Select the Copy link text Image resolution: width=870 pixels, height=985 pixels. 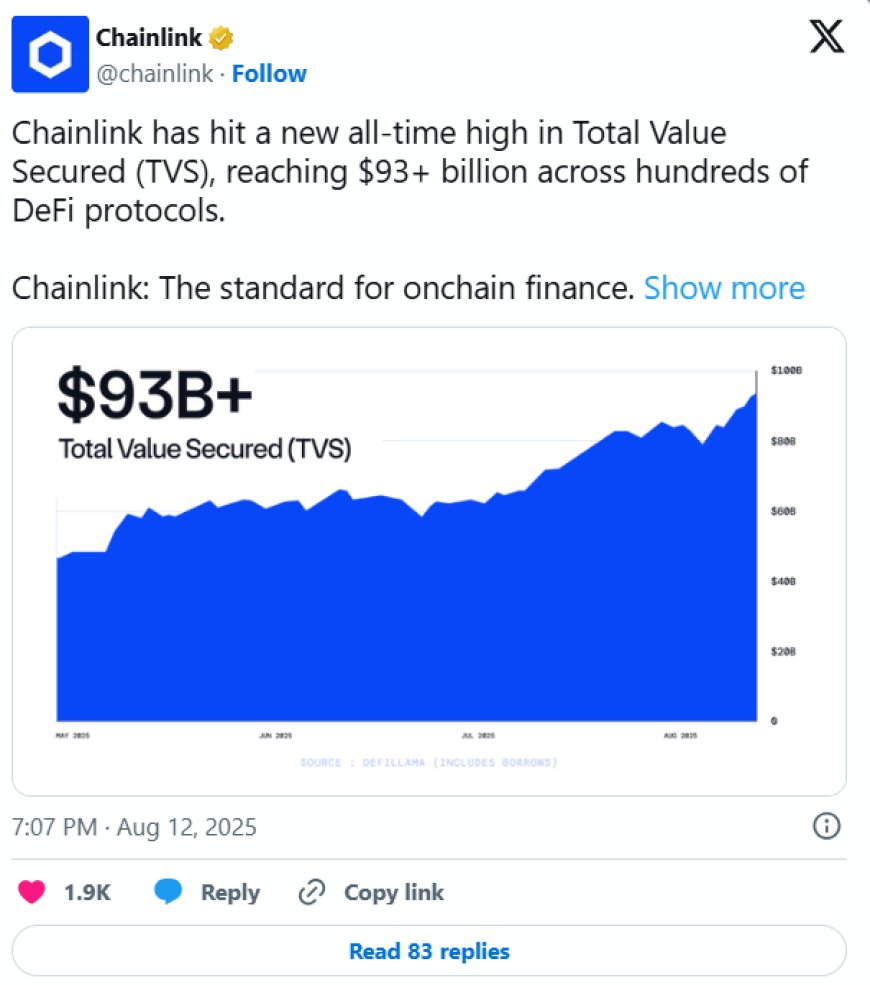[394, 892]
